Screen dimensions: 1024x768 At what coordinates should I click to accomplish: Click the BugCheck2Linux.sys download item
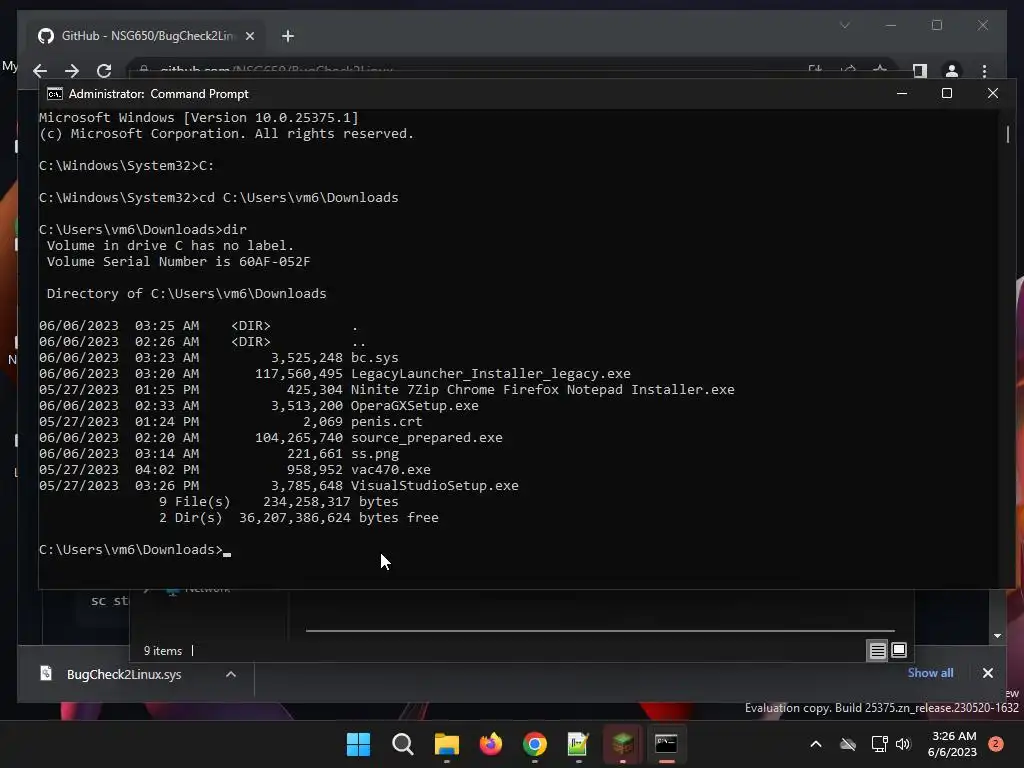124,675
